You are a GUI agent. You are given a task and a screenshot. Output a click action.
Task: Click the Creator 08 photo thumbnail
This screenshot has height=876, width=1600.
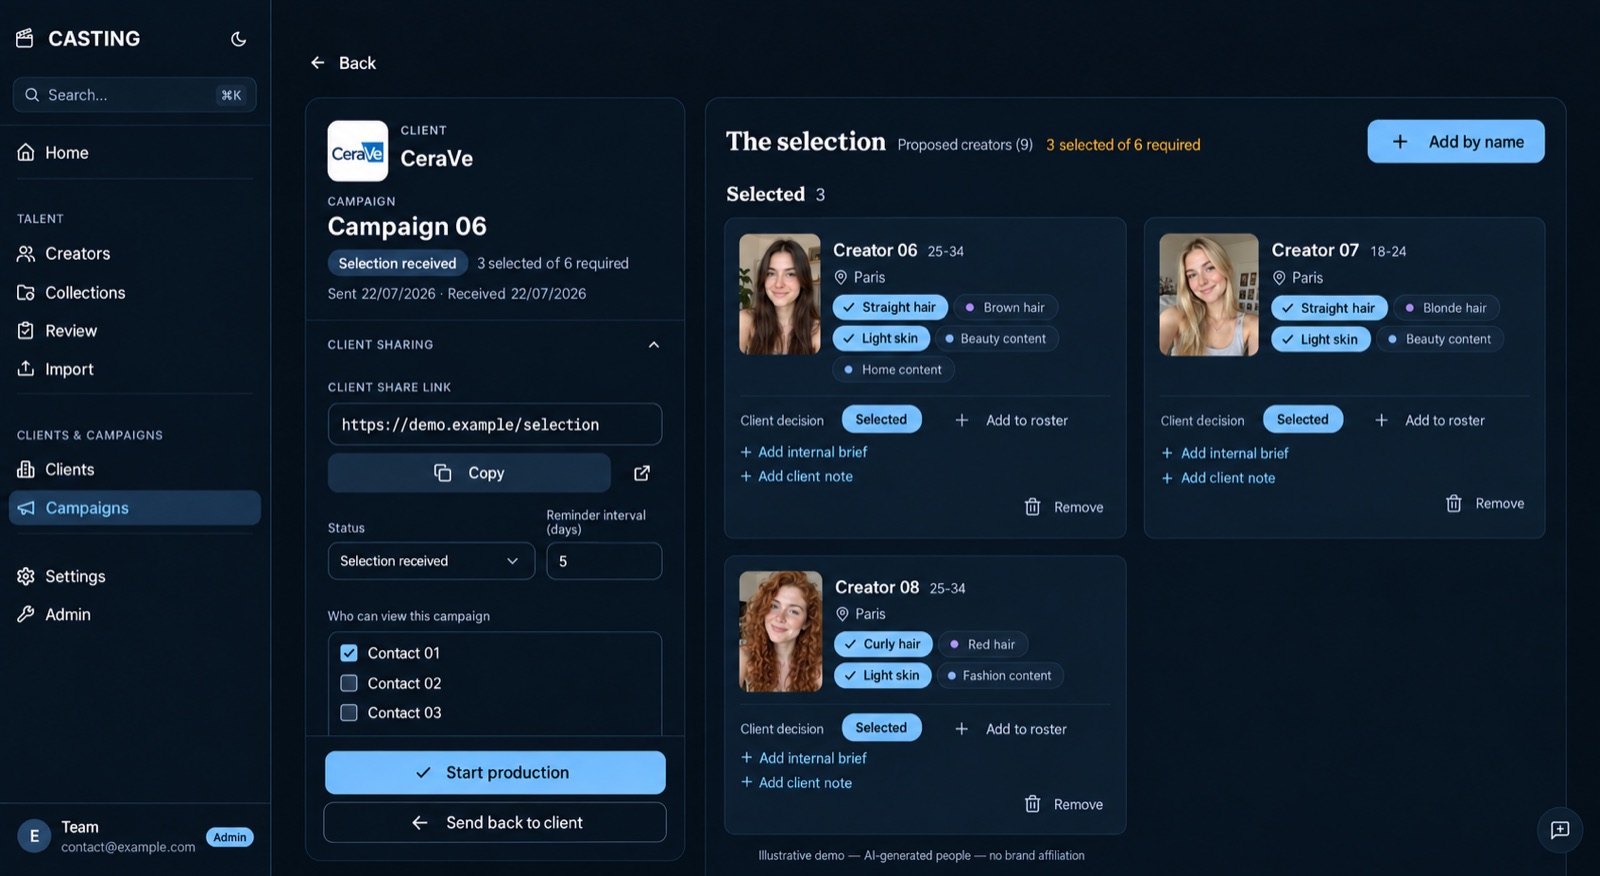coord(780,632)
